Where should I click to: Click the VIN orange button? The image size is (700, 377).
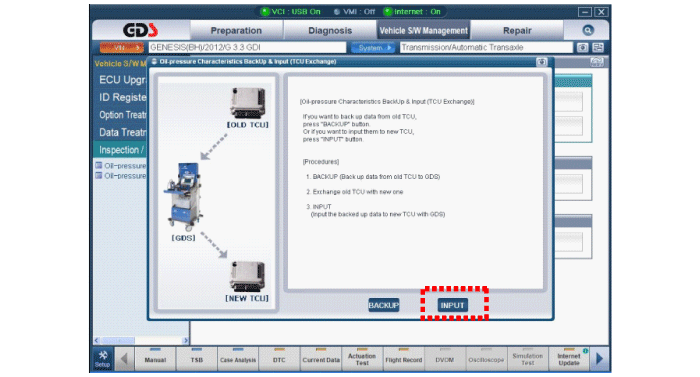pyautogui.click(x=121, y=47)
